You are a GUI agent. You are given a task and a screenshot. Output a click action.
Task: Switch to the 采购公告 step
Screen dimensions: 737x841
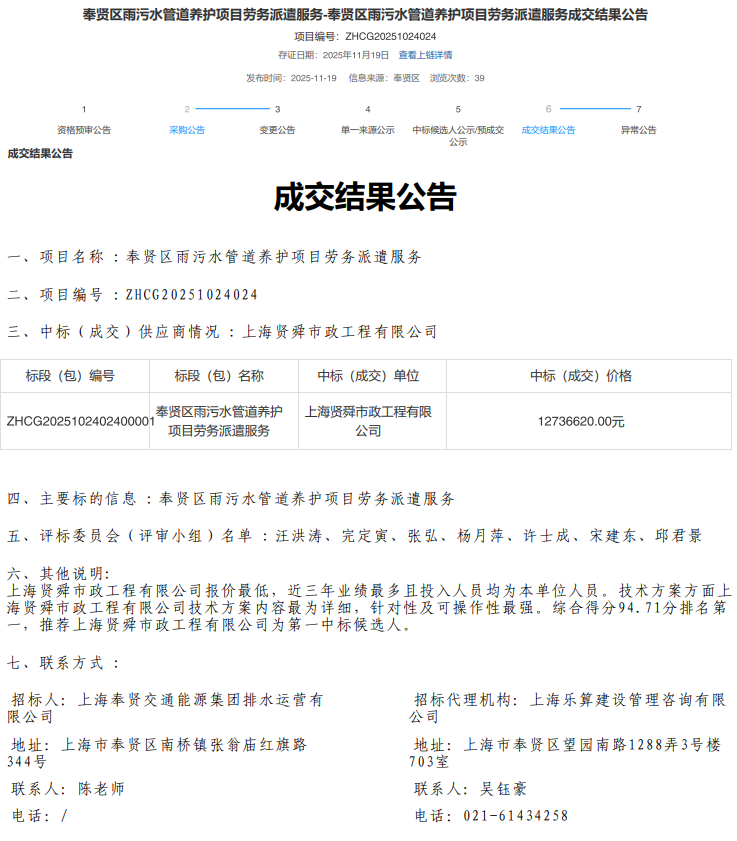point(187,130)
